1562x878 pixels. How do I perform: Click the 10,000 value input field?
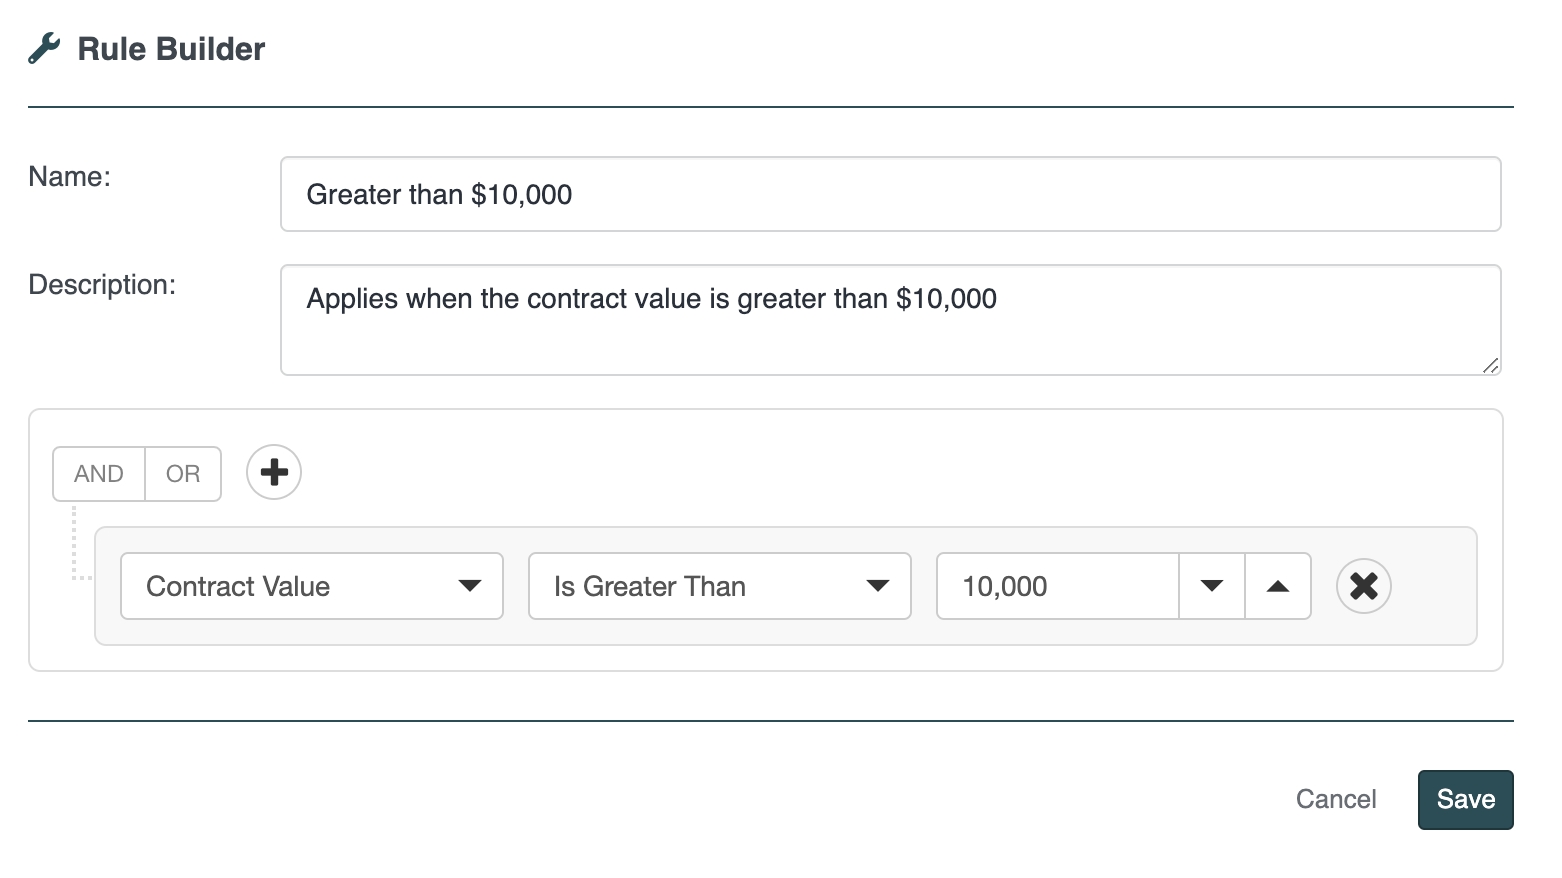1058,586
